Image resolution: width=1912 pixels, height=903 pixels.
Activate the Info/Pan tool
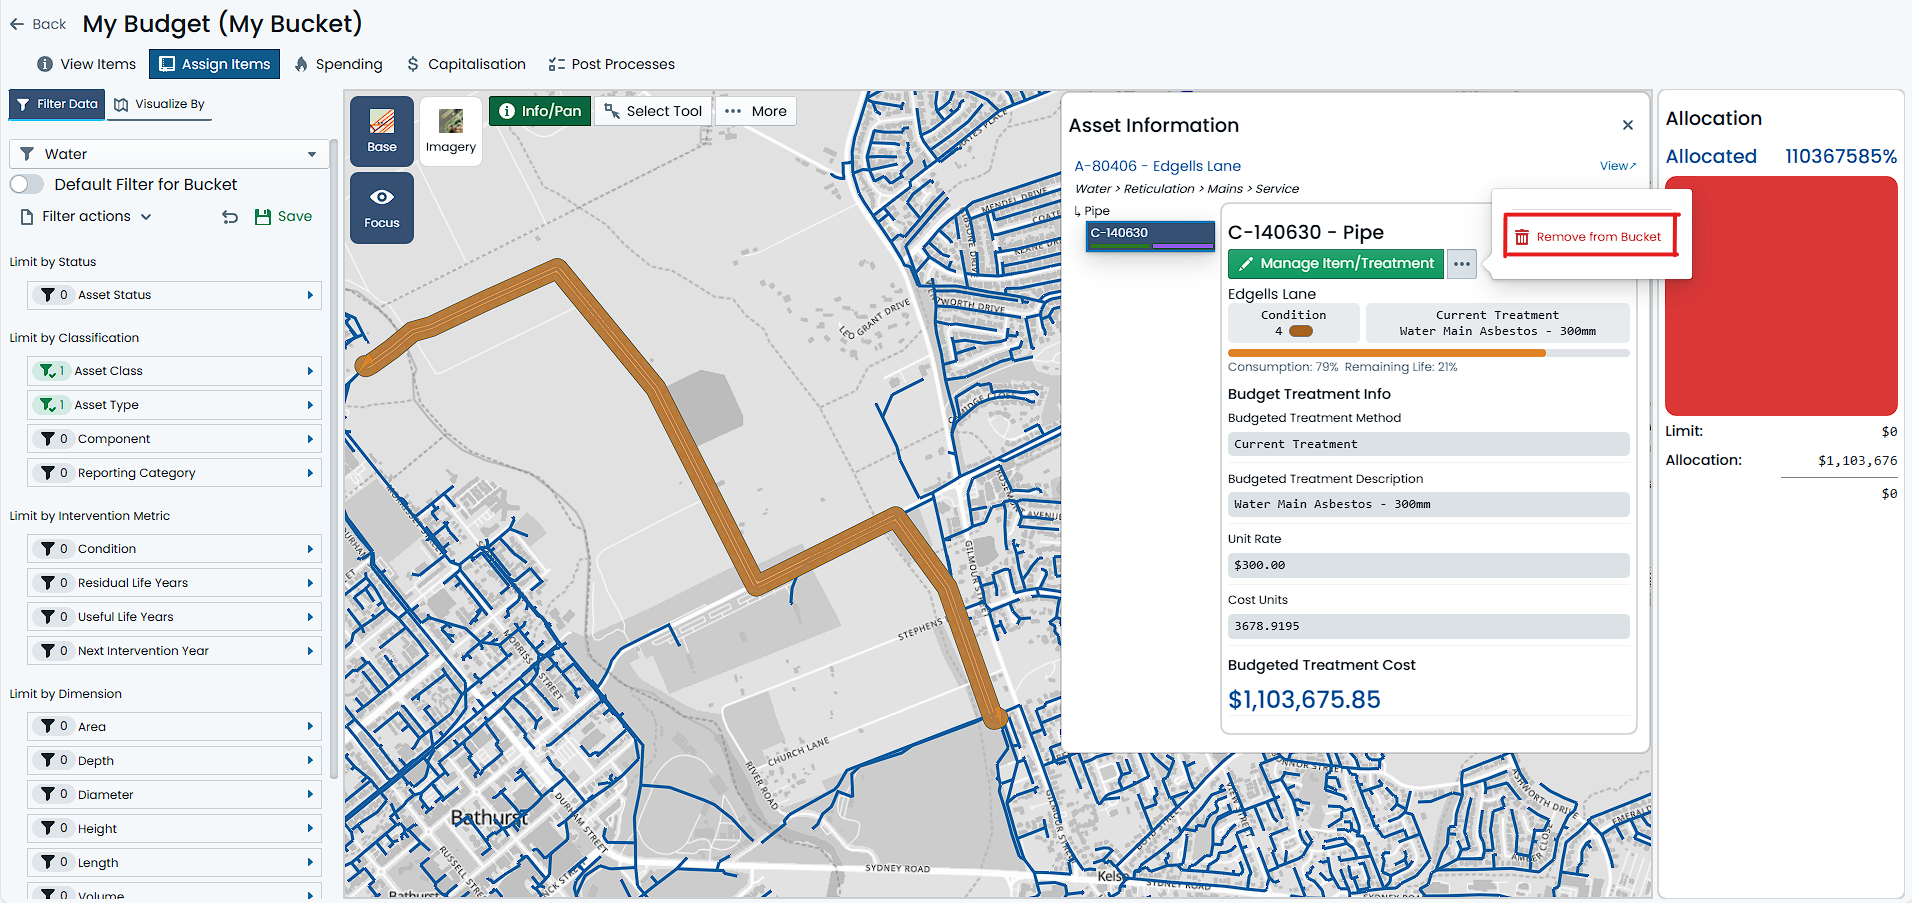click(x=540, y=111)
